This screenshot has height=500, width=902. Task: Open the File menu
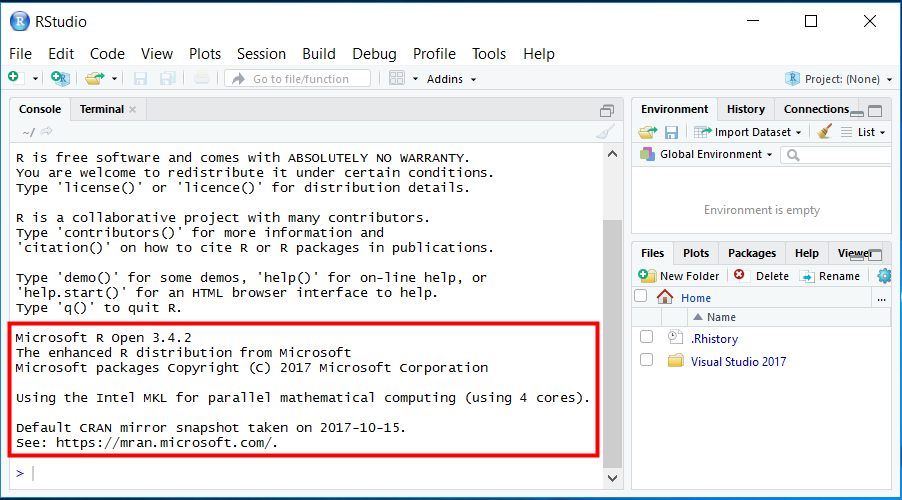(21, 54)
